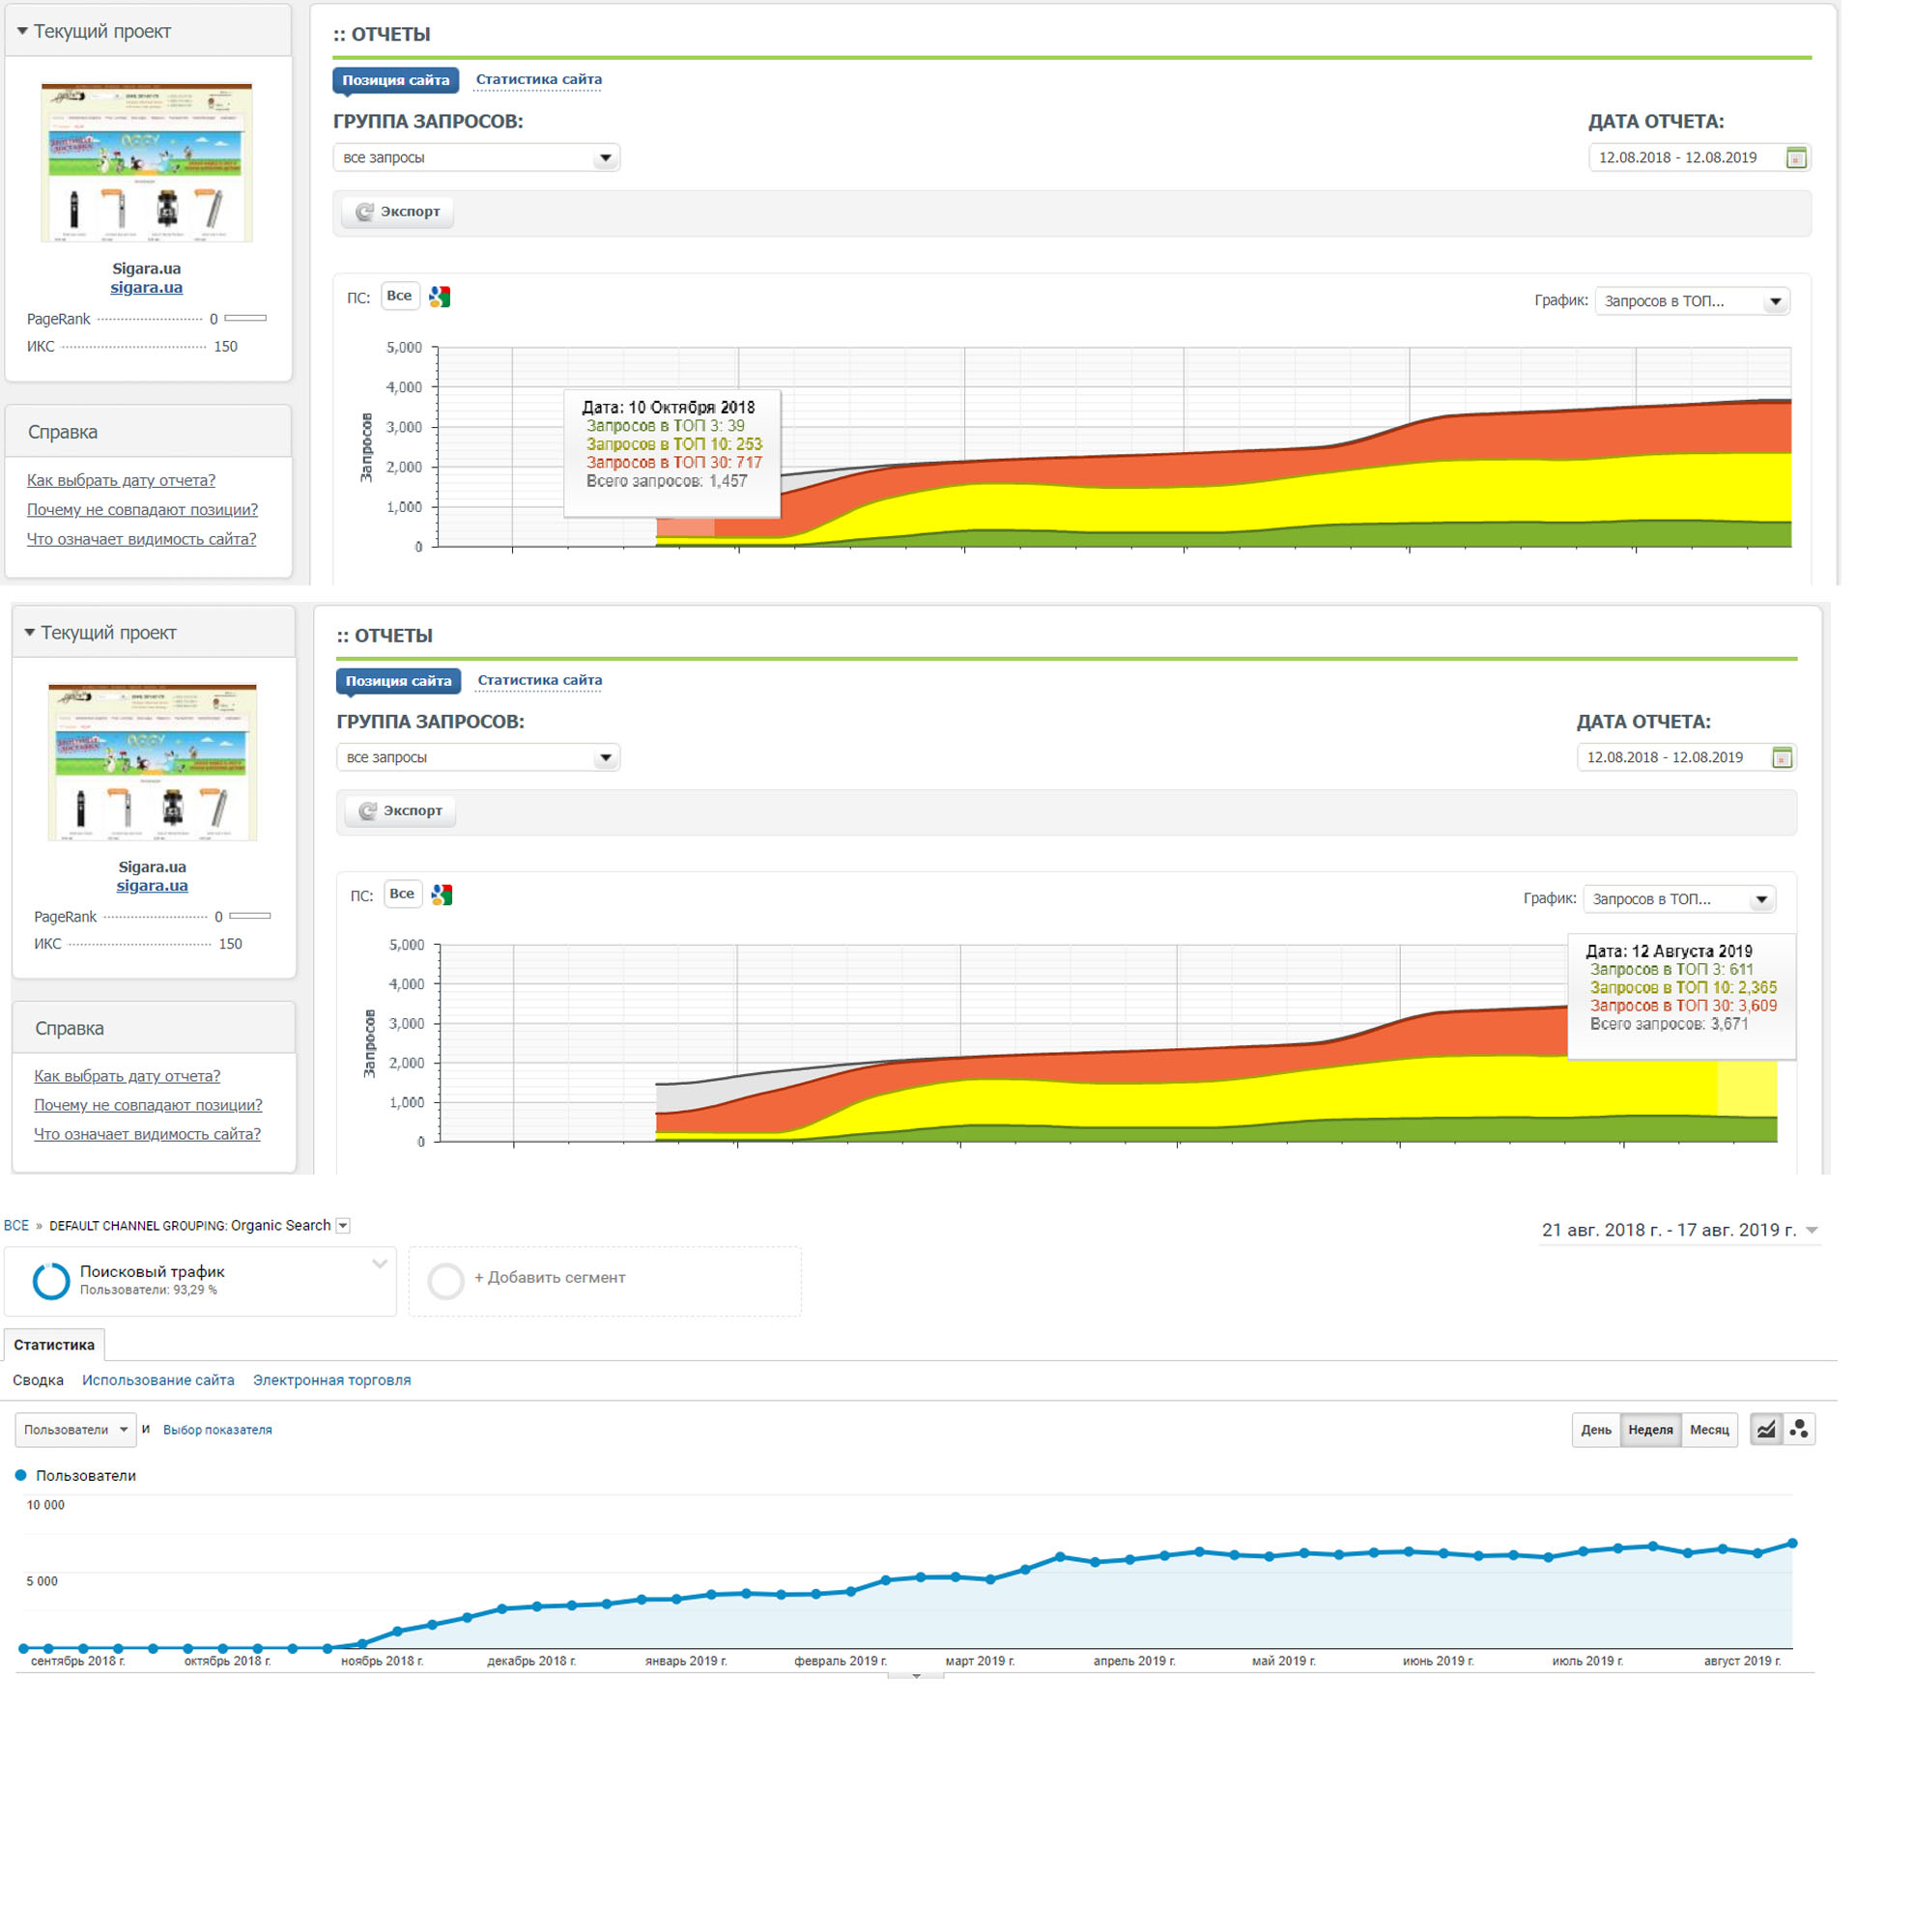Click the last data point on the Пользователи line
Screen dimensions: 1913x1932
point(1792,1544)
